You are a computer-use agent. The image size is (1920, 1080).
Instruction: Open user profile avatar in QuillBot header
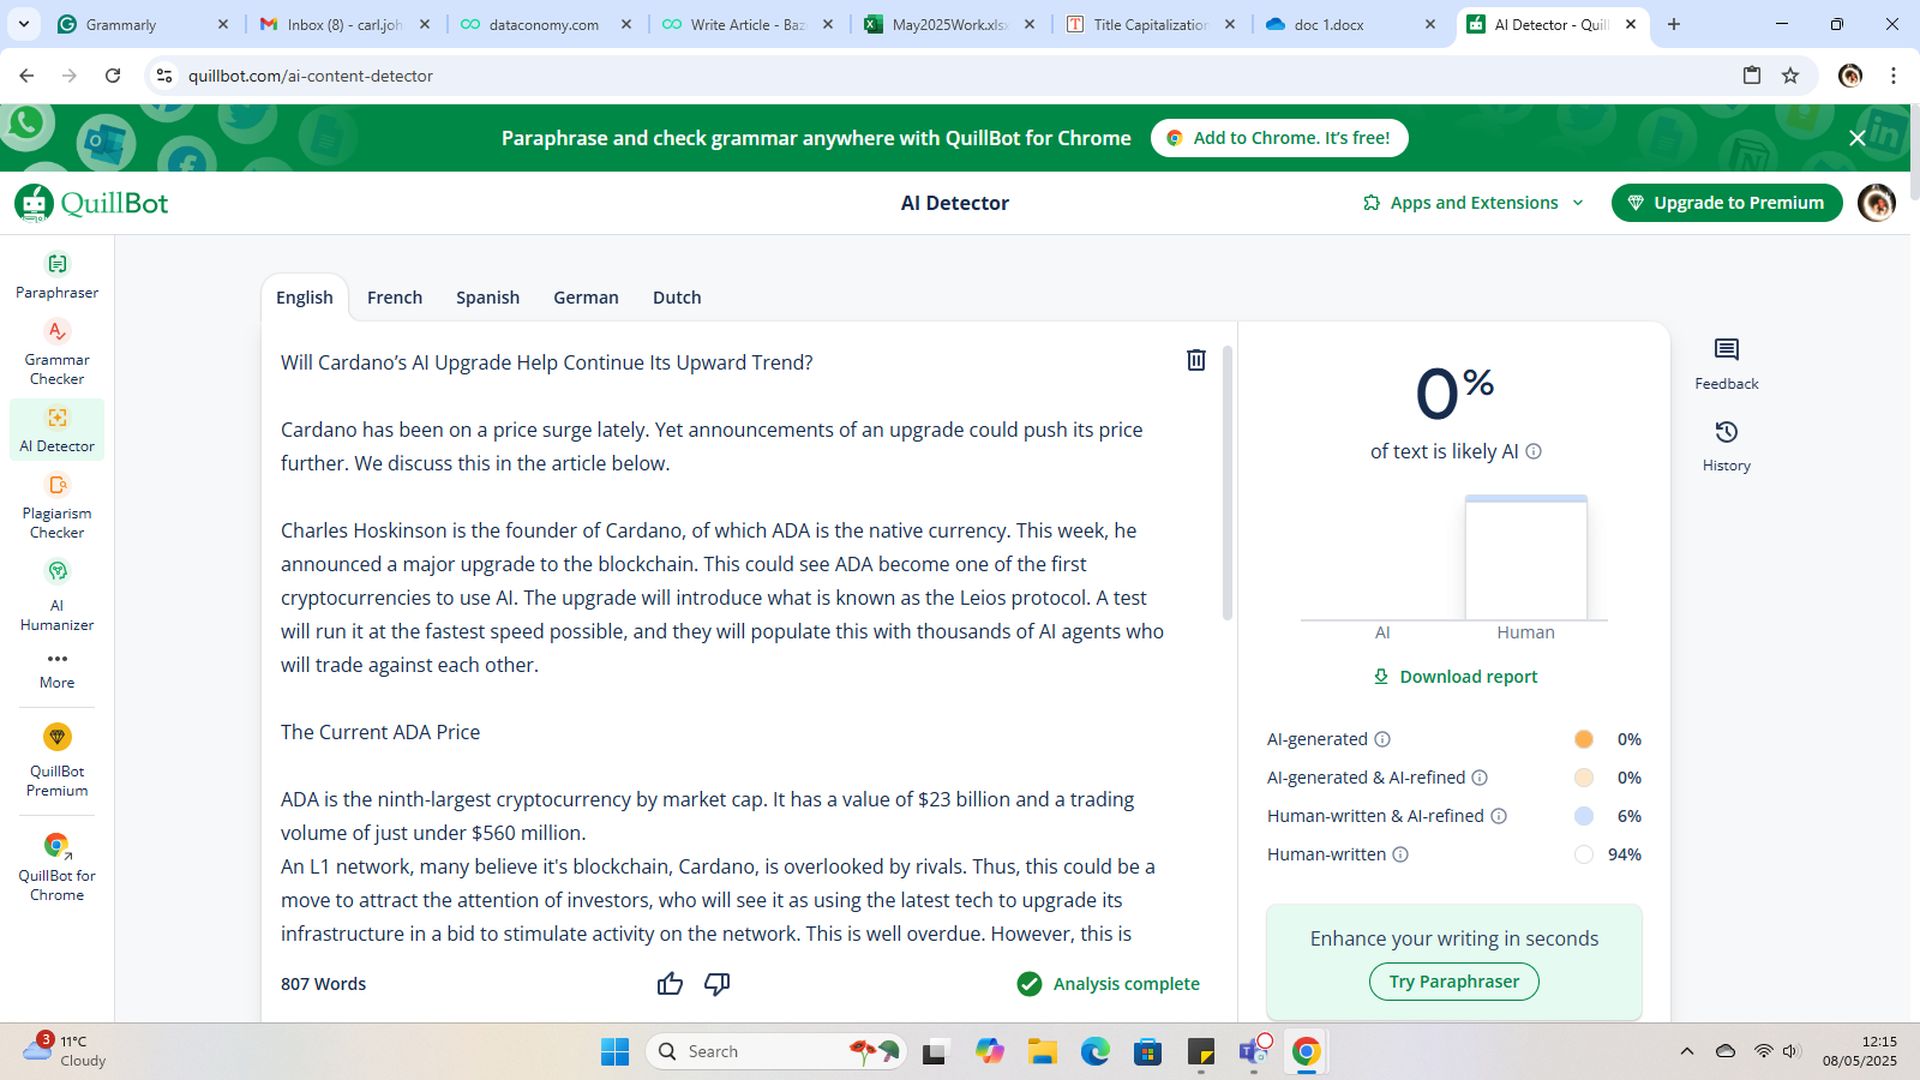click(1876, 203)
